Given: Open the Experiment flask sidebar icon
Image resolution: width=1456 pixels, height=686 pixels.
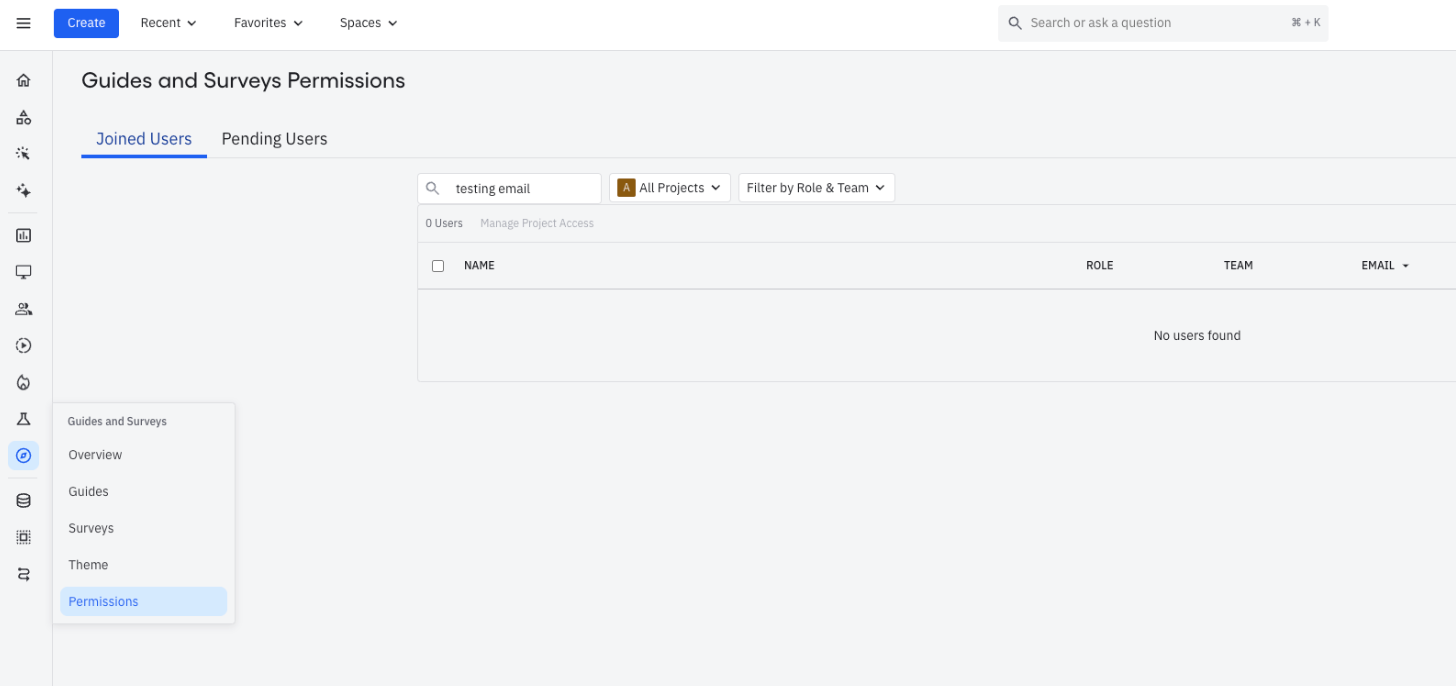Looking at the screenshot, I should [24, 419].
